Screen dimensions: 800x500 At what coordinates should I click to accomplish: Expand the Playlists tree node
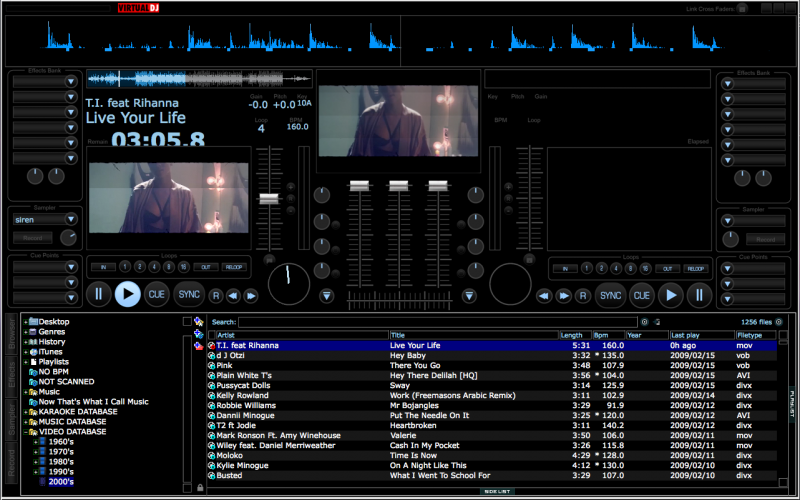tap(26, 362)
